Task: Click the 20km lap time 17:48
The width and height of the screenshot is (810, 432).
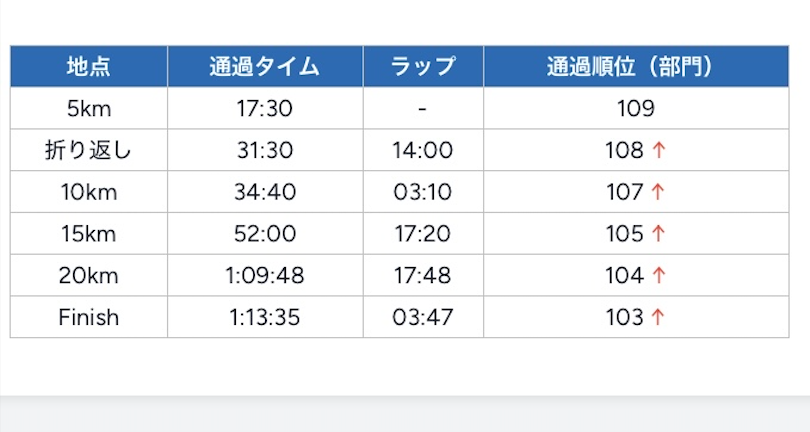Action: click(423, 276)
